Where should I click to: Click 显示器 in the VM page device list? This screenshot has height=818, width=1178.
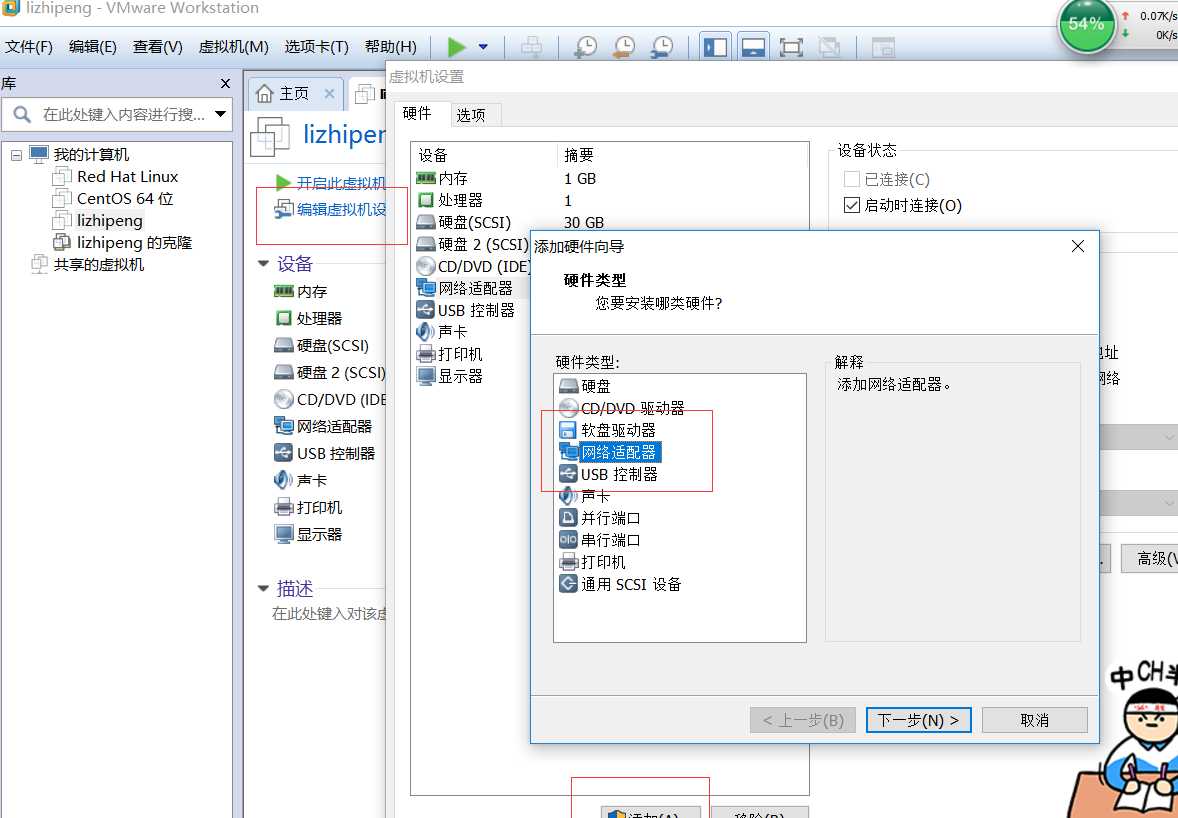(308, 535)
